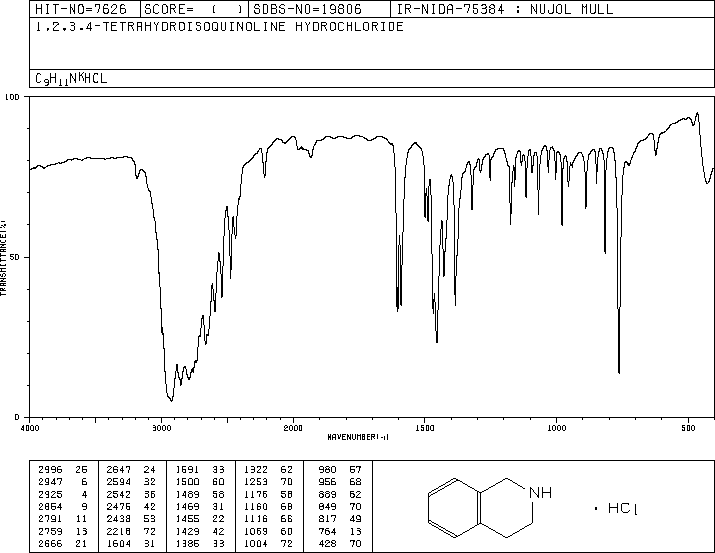Image resolution: width=715 pixels, height=553 pixels.
Task: Pick the 1385 peak row
Action: click(x=200, y=543)
